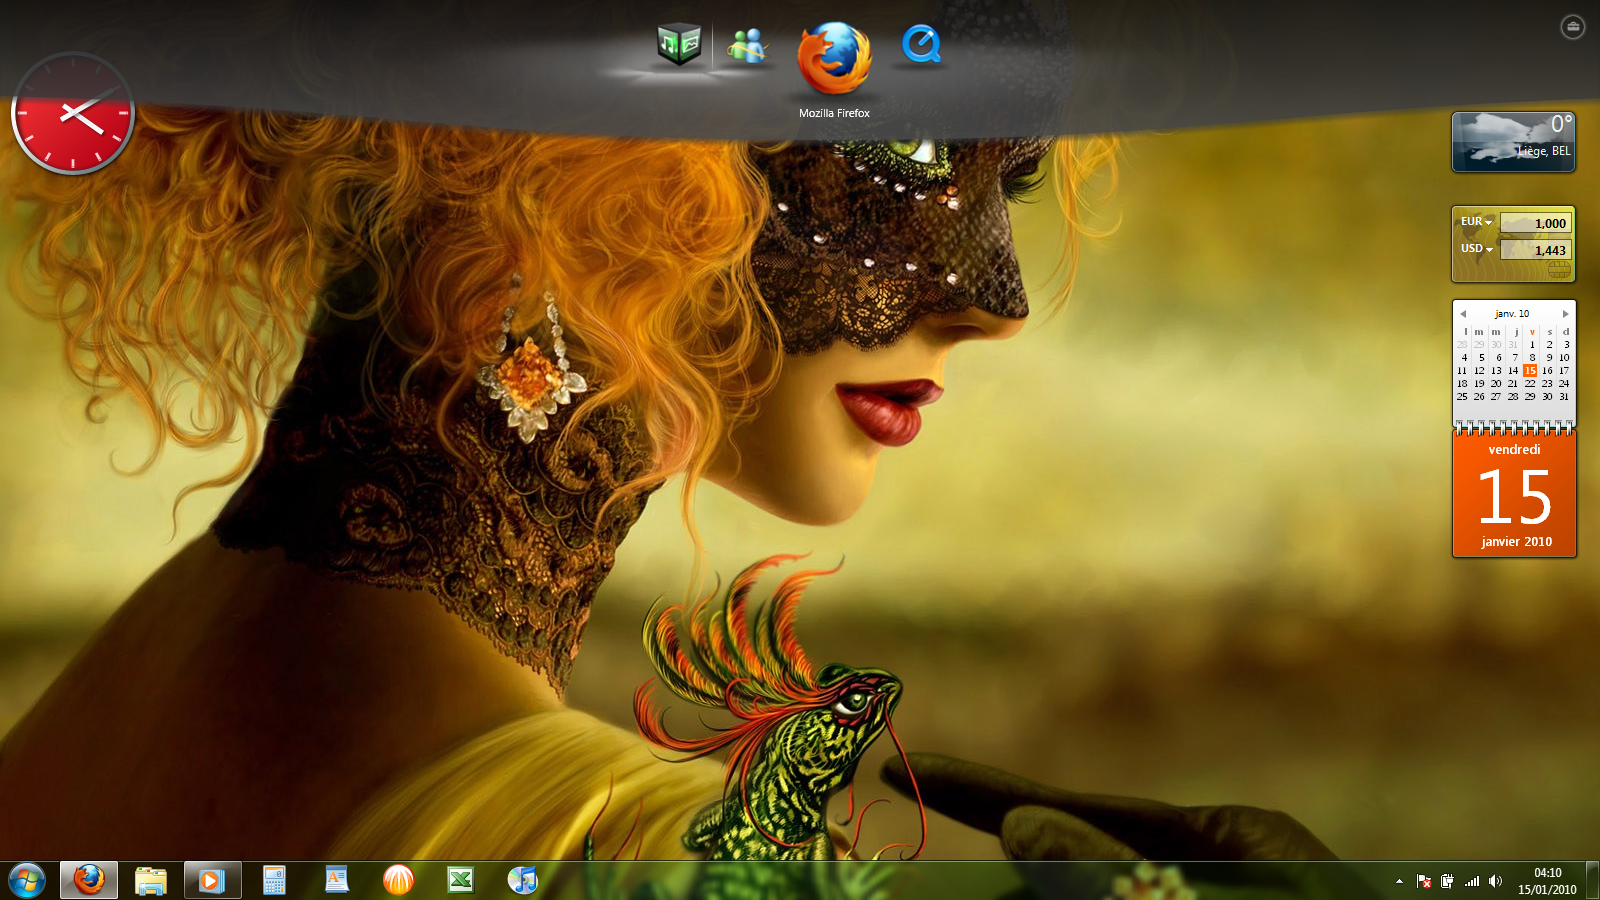Open the wireless network signal icon

(1471, 882)
